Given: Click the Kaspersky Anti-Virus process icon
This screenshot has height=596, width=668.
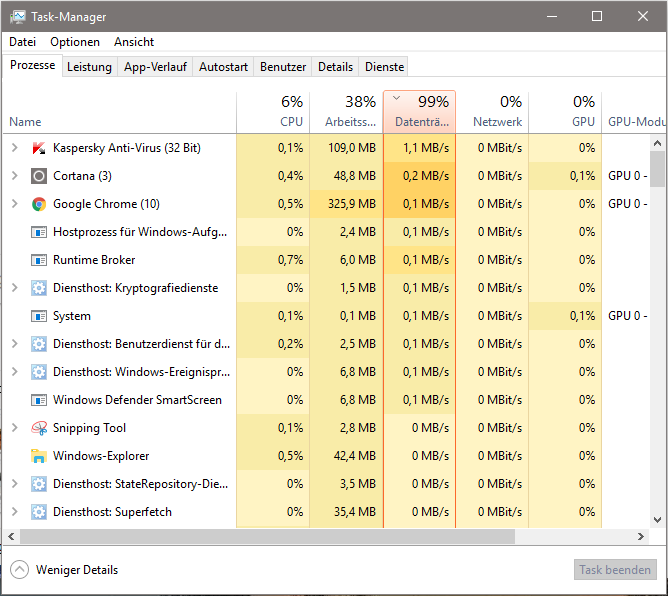Looking at the screenshot, I should click(x=39, y=148).
